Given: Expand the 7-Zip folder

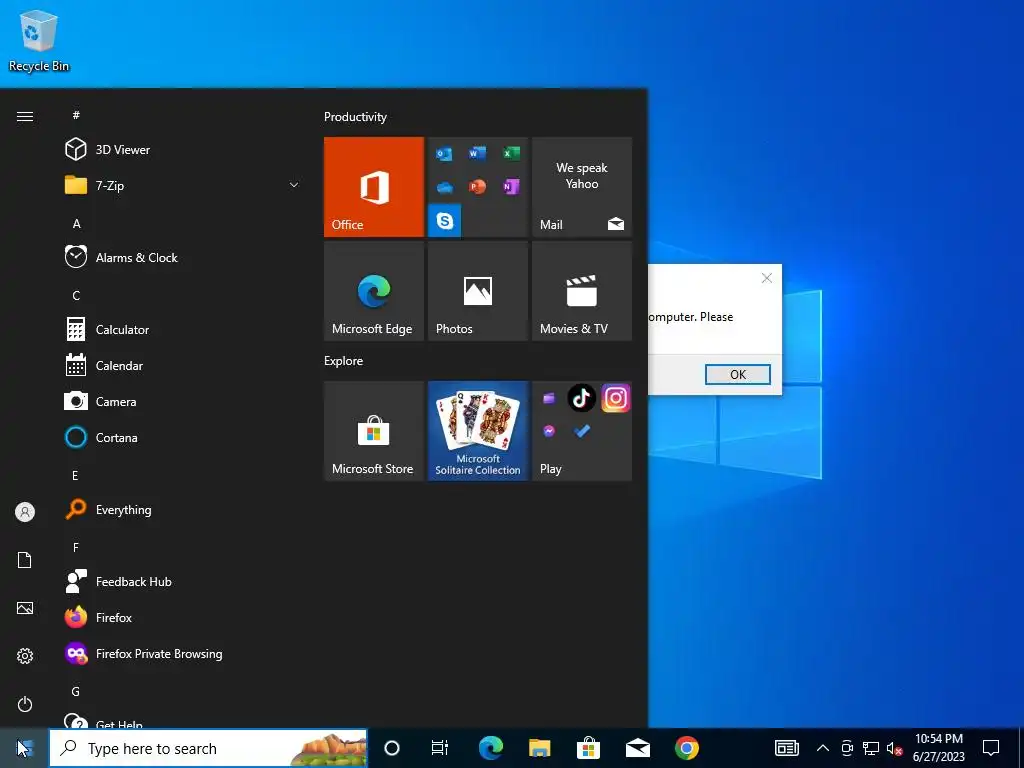Looking at the screenshot, I should tap(182, 185).
